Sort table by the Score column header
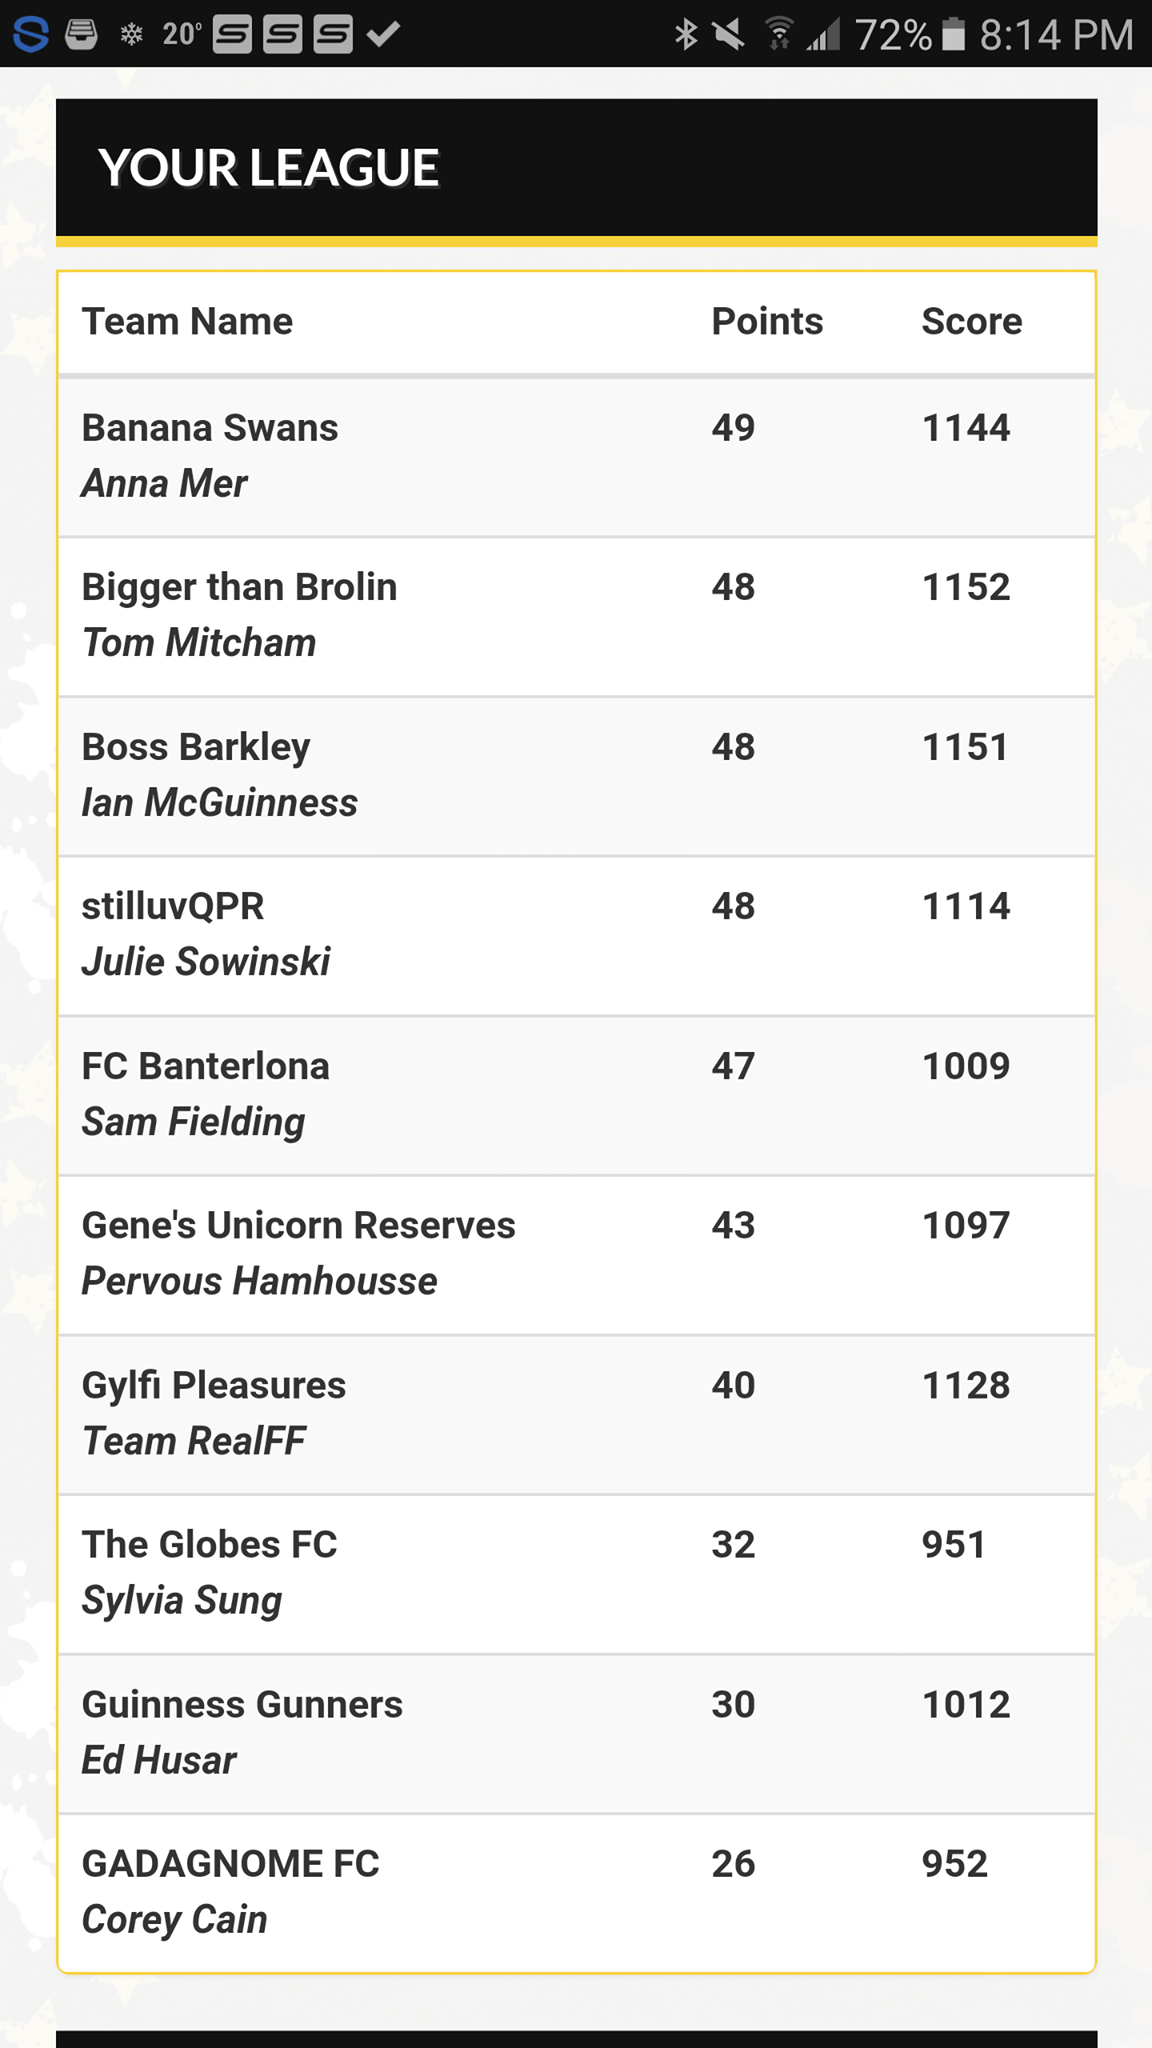 971,322
